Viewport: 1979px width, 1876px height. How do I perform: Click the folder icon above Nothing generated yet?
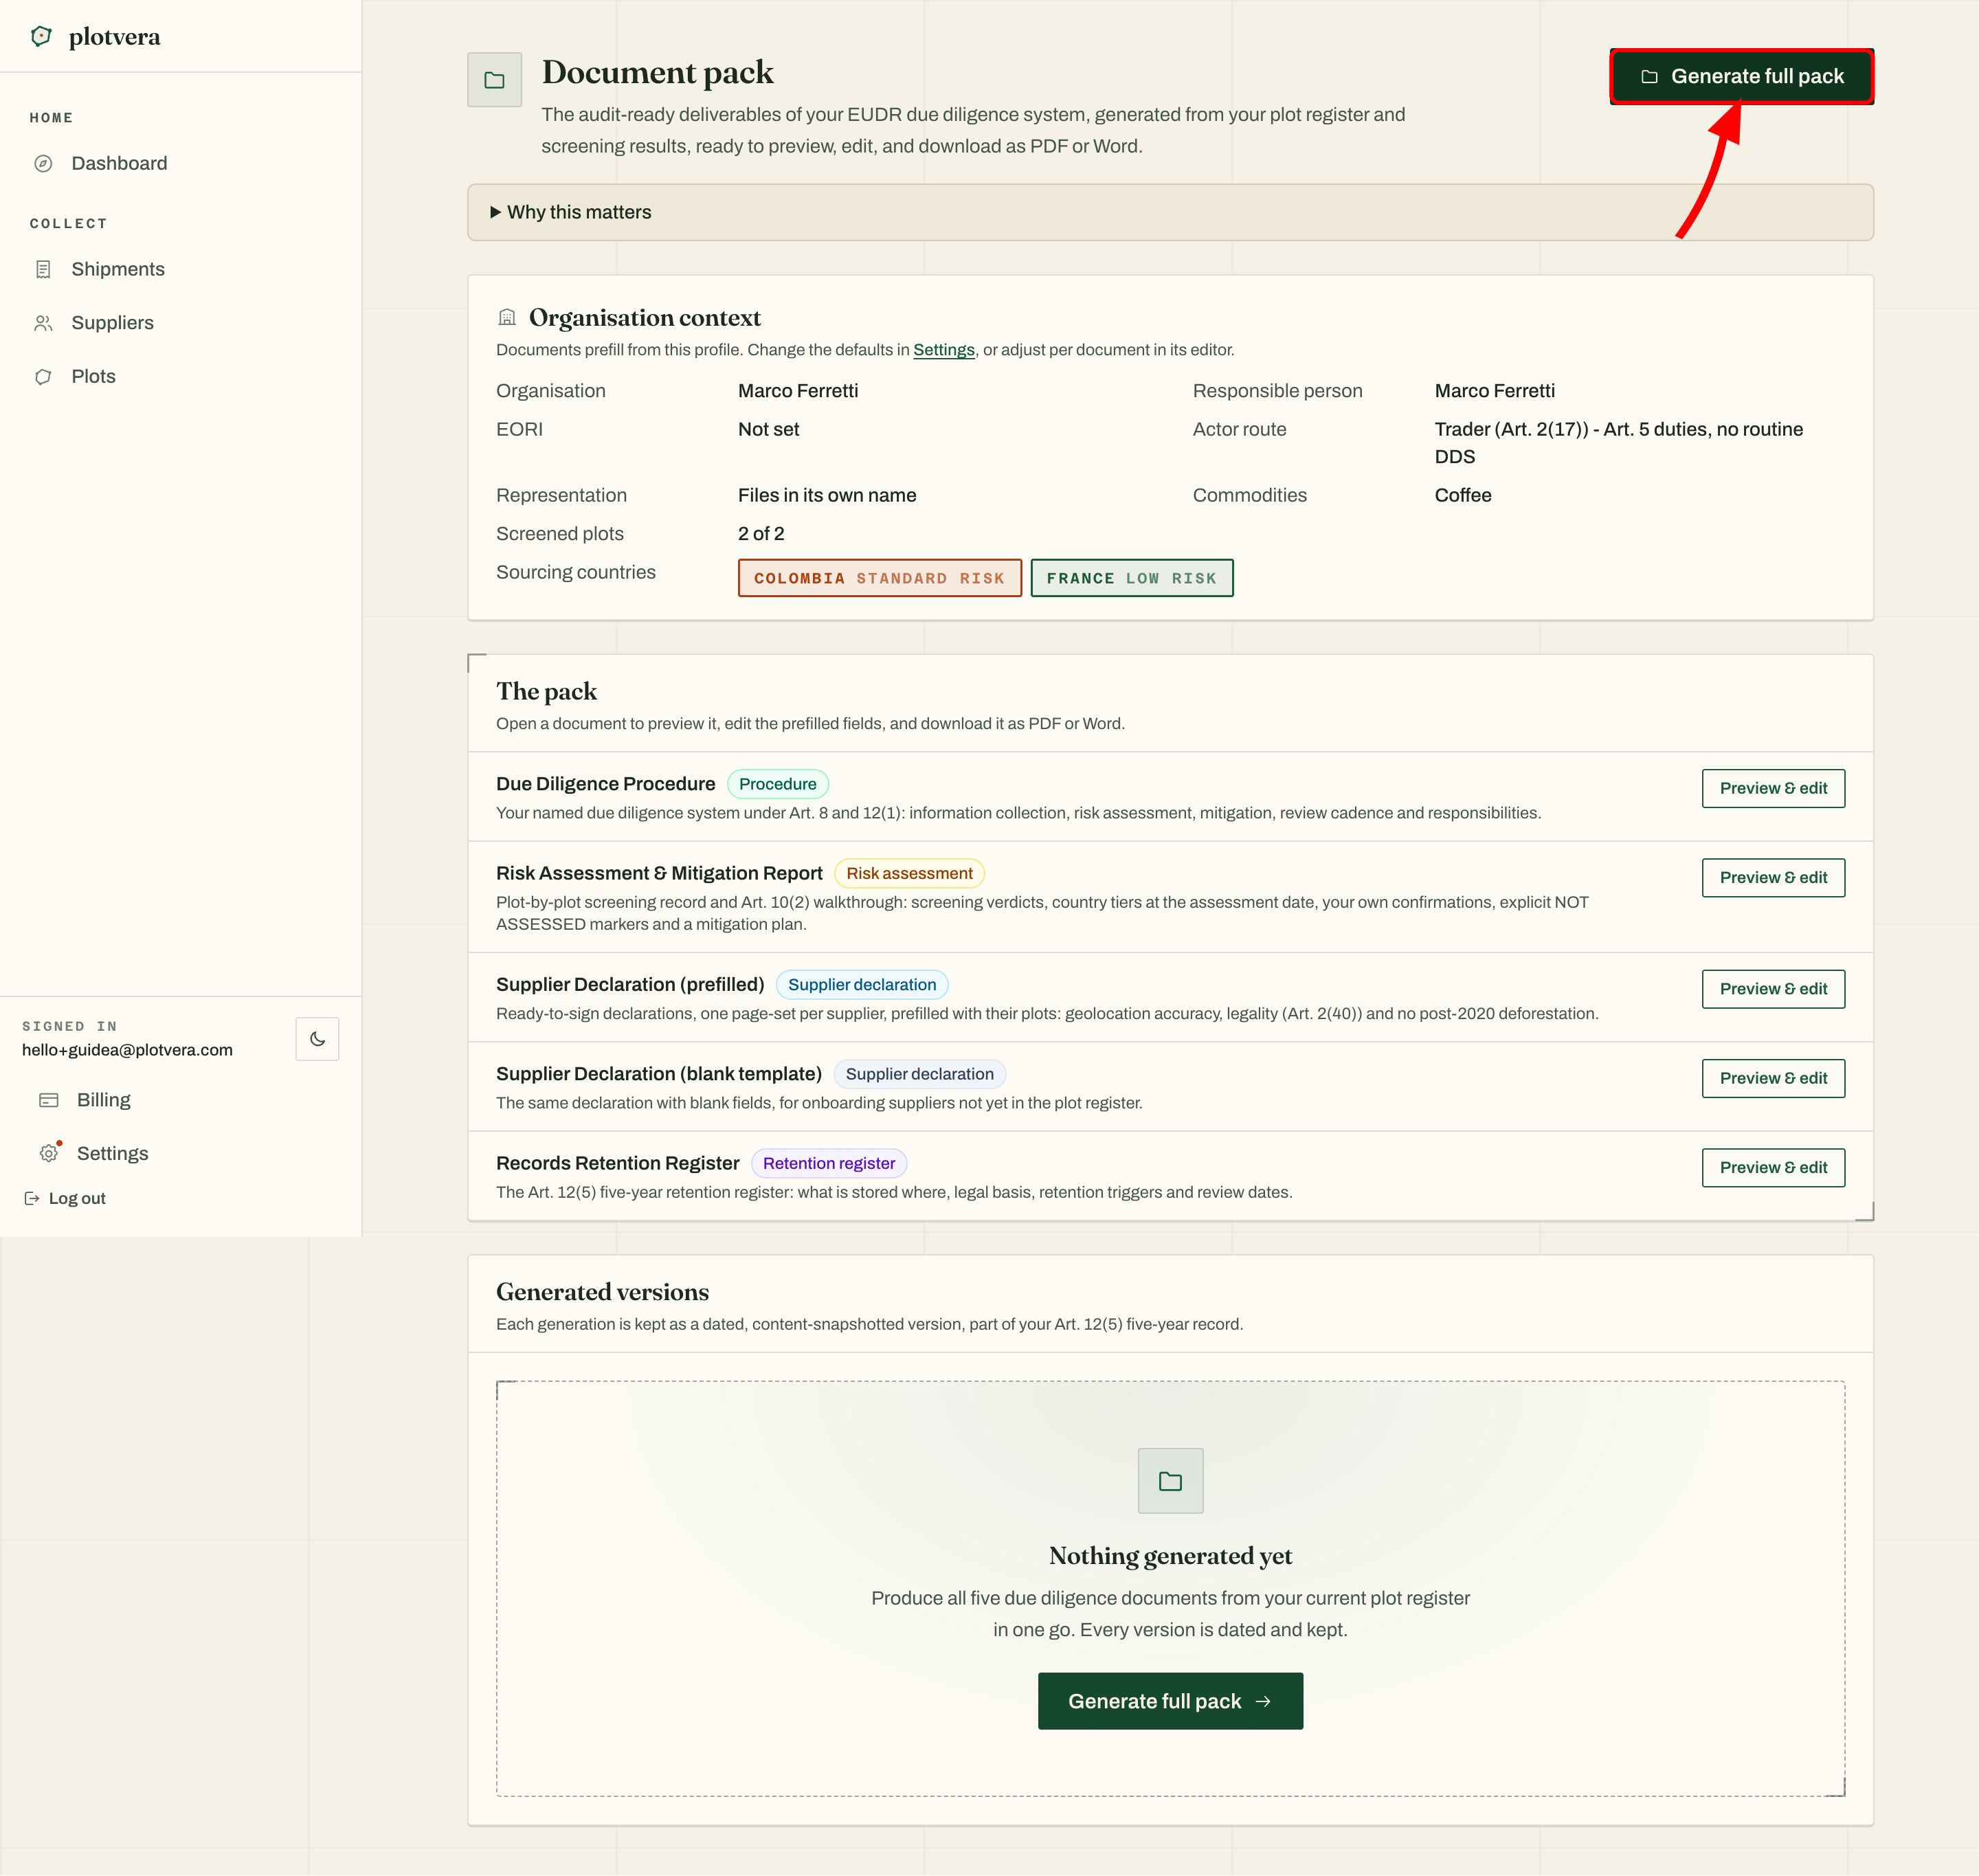(x=1170, y=1481)
